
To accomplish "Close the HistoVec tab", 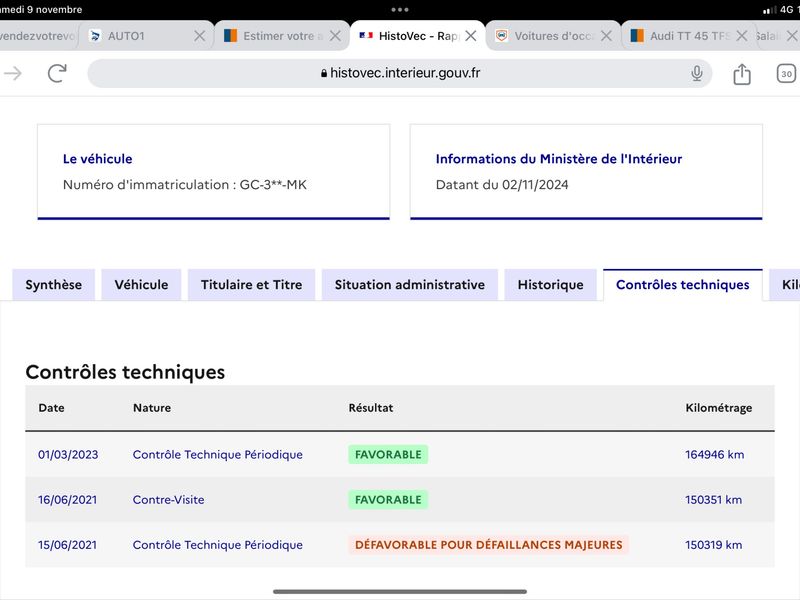I will coord(471,36).
